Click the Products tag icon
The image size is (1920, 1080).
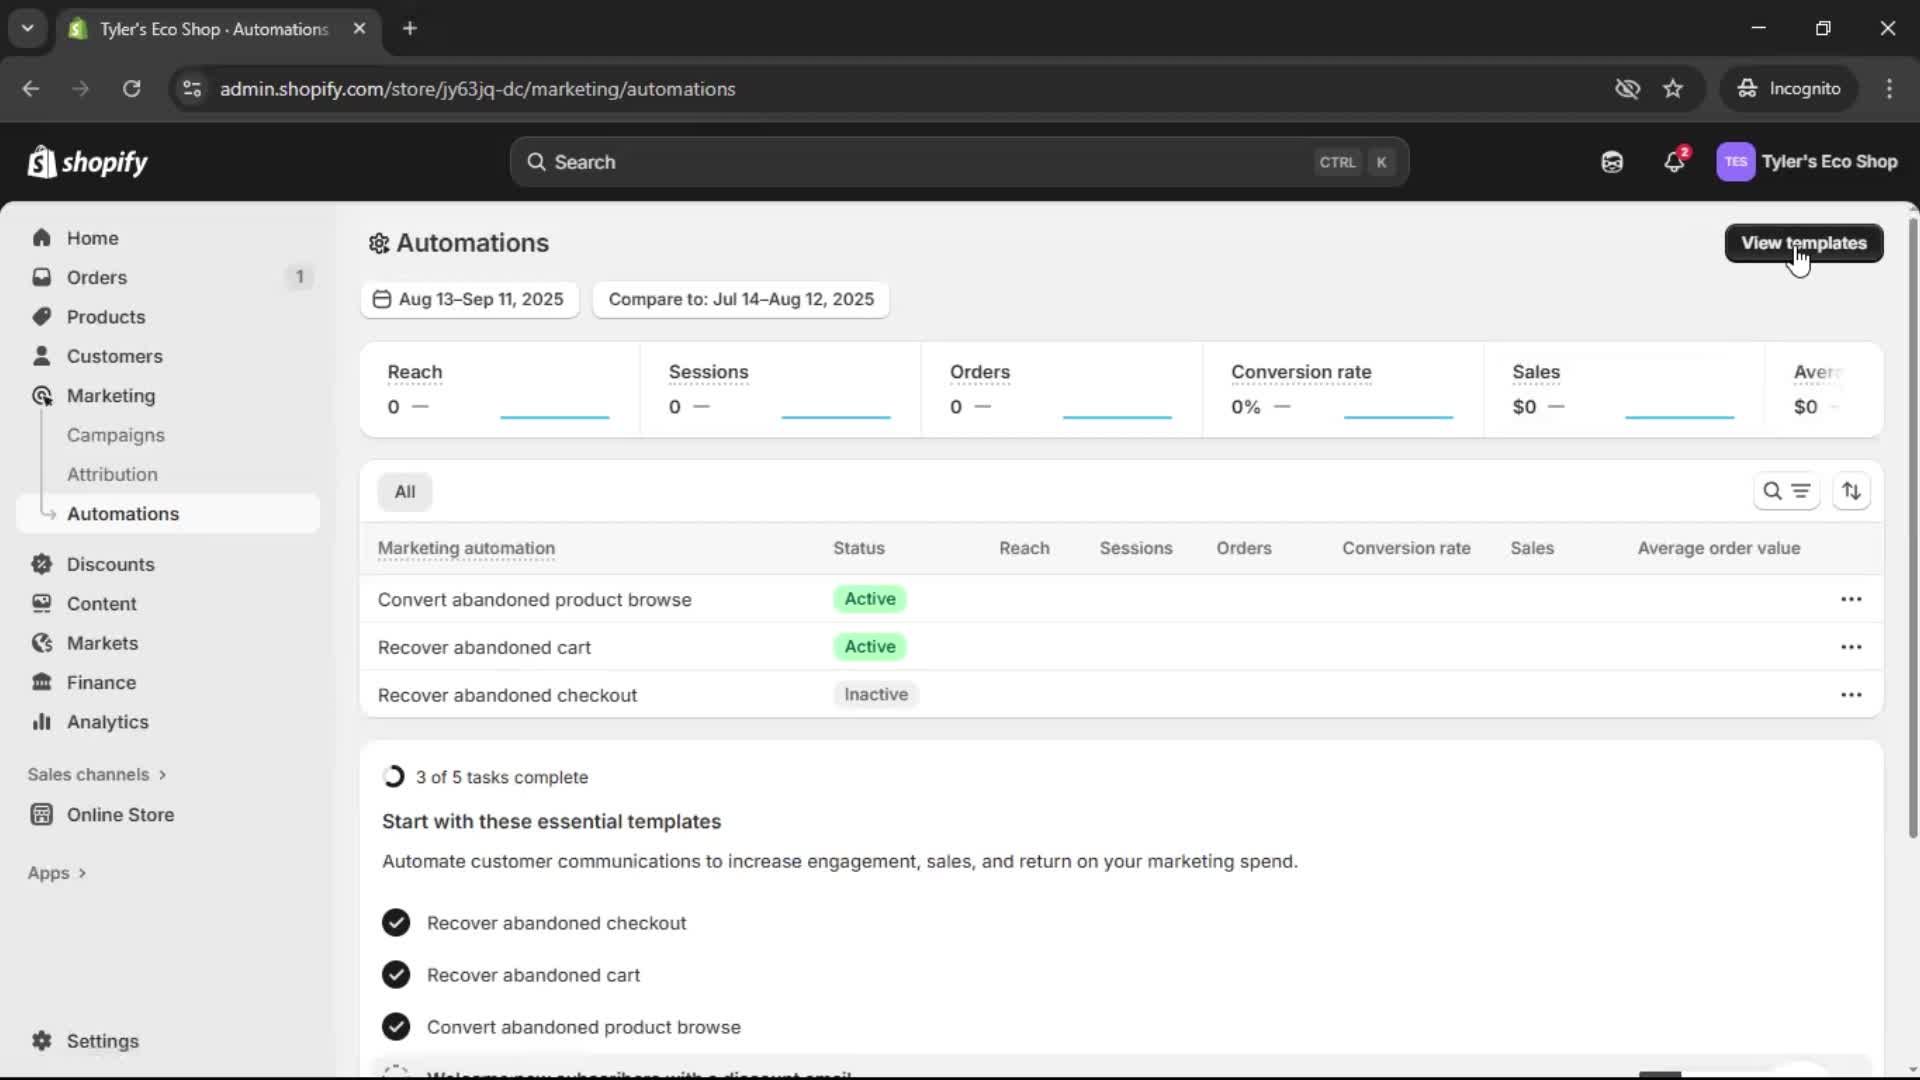pyautogui.click(x=42, y=317)
